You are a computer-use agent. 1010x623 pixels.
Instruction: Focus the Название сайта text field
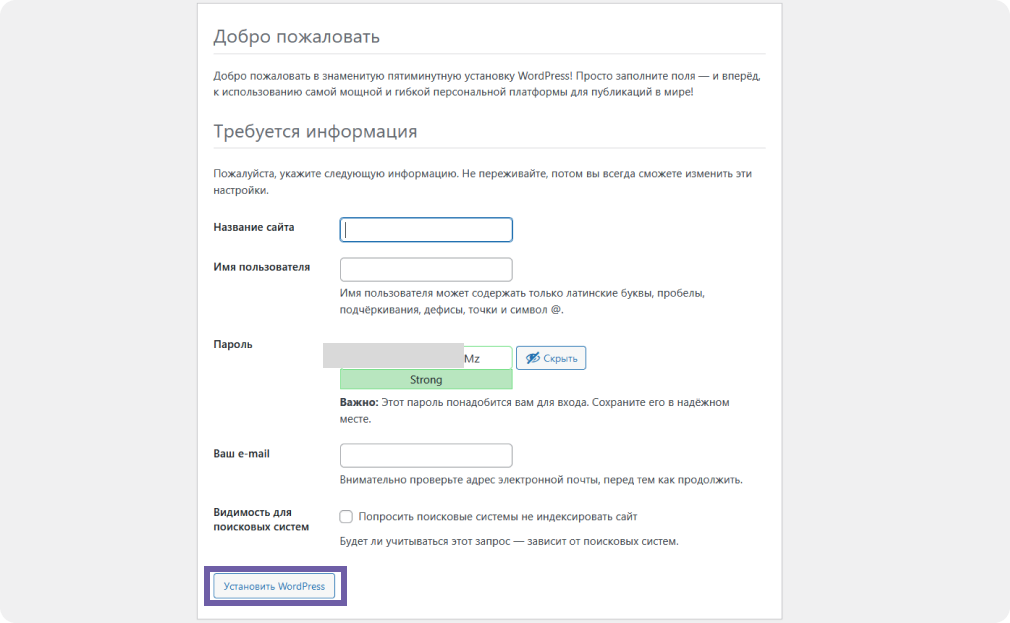coord(426,230)
